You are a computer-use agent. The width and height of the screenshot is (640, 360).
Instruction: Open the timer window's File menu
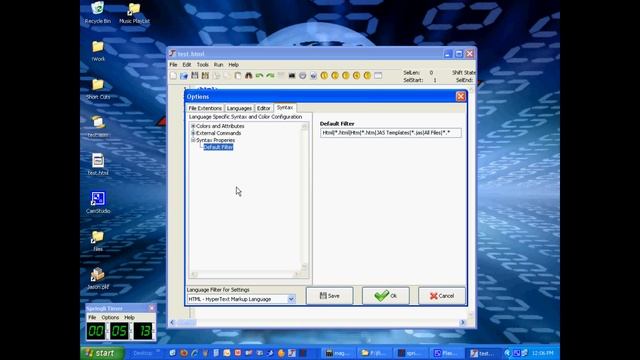coord(92,317)
